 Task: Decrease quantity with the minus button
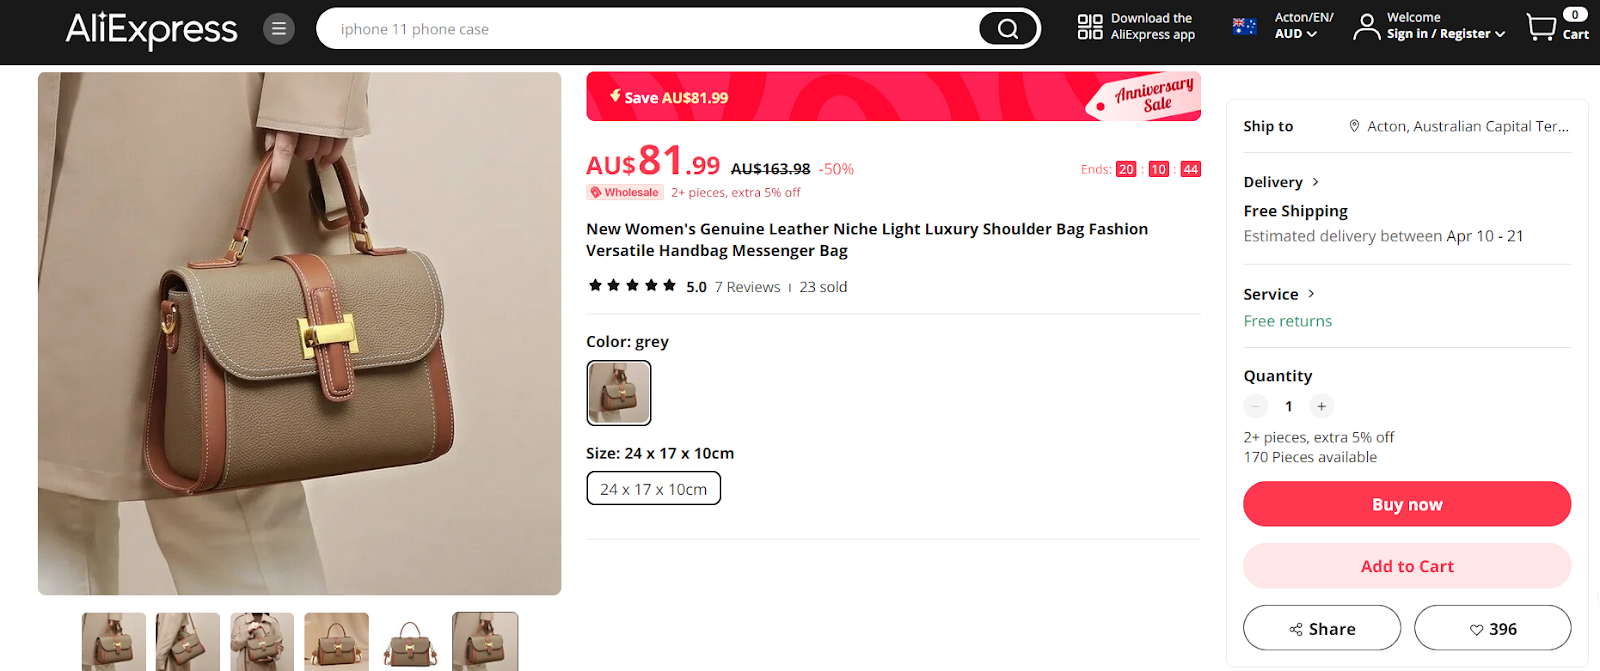(x=1255, y=406)
